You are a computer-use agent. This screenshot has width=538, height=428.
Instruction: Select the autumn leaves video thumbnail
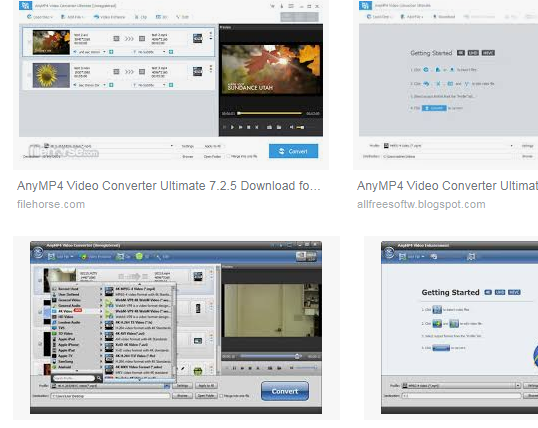[51, 42]
